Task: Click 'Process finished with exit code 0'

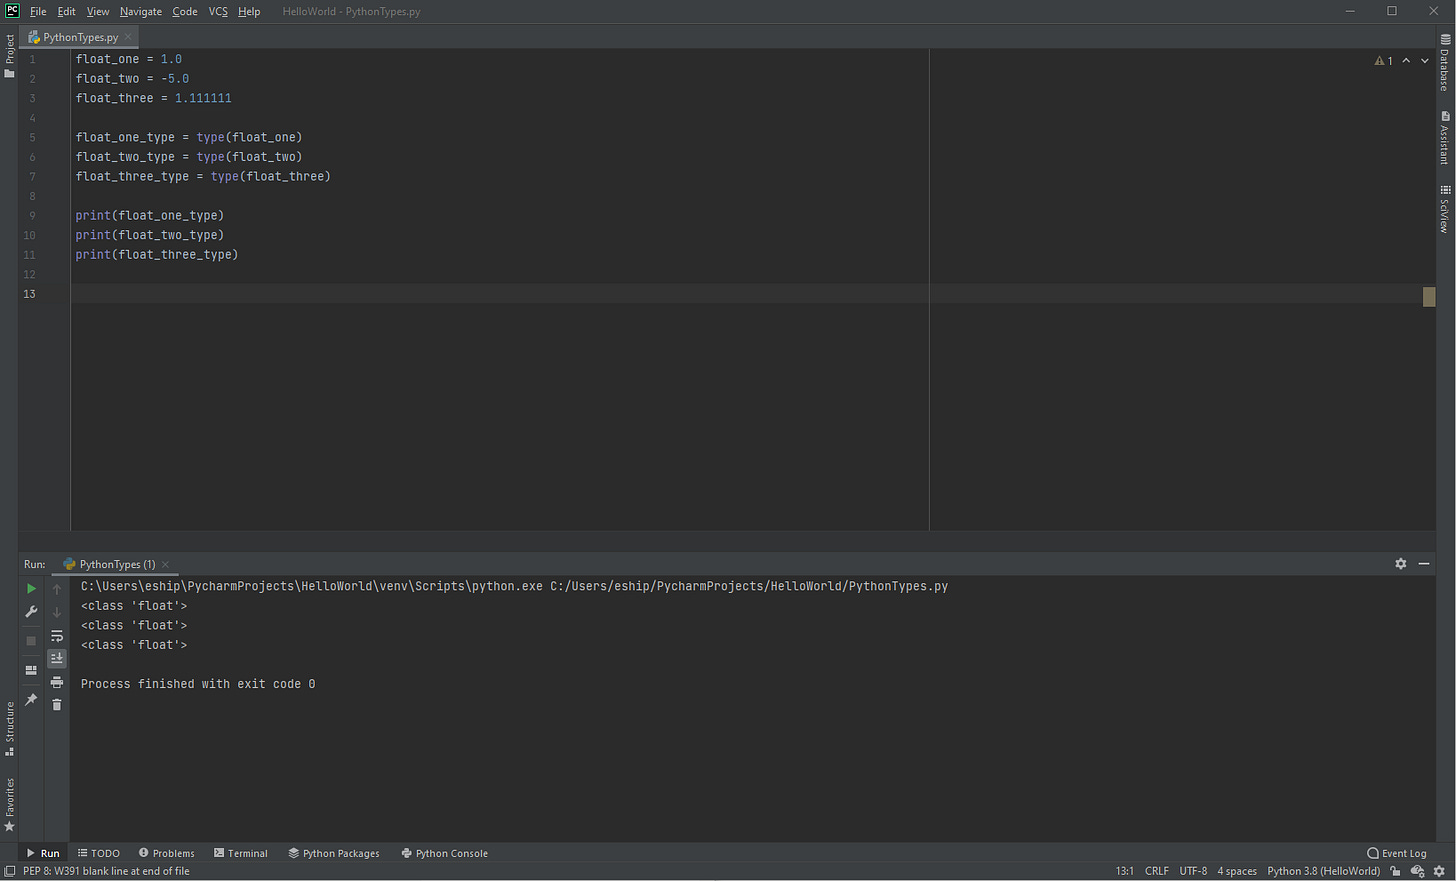Action: [x=198, y=684]
